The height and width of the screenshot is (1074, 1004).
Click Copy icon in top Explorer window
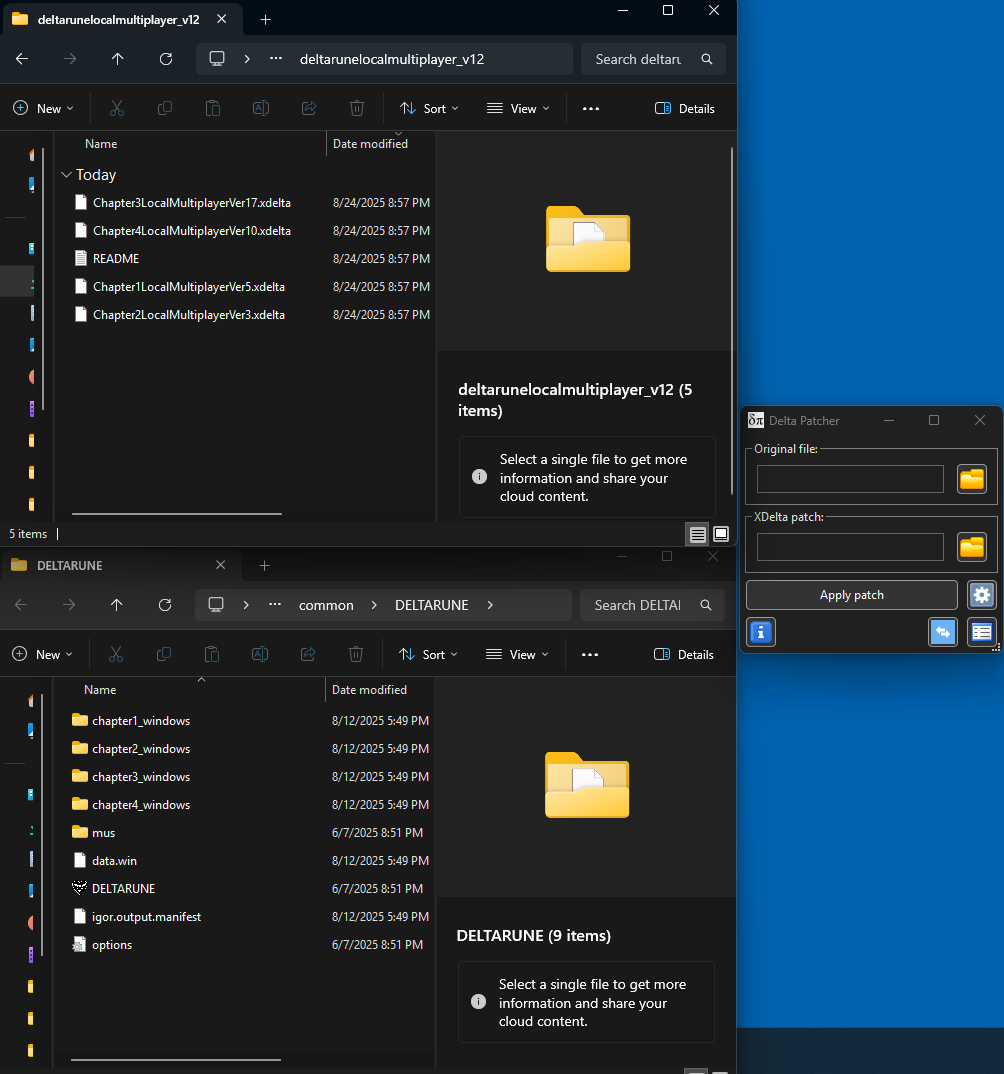point(165,108)
